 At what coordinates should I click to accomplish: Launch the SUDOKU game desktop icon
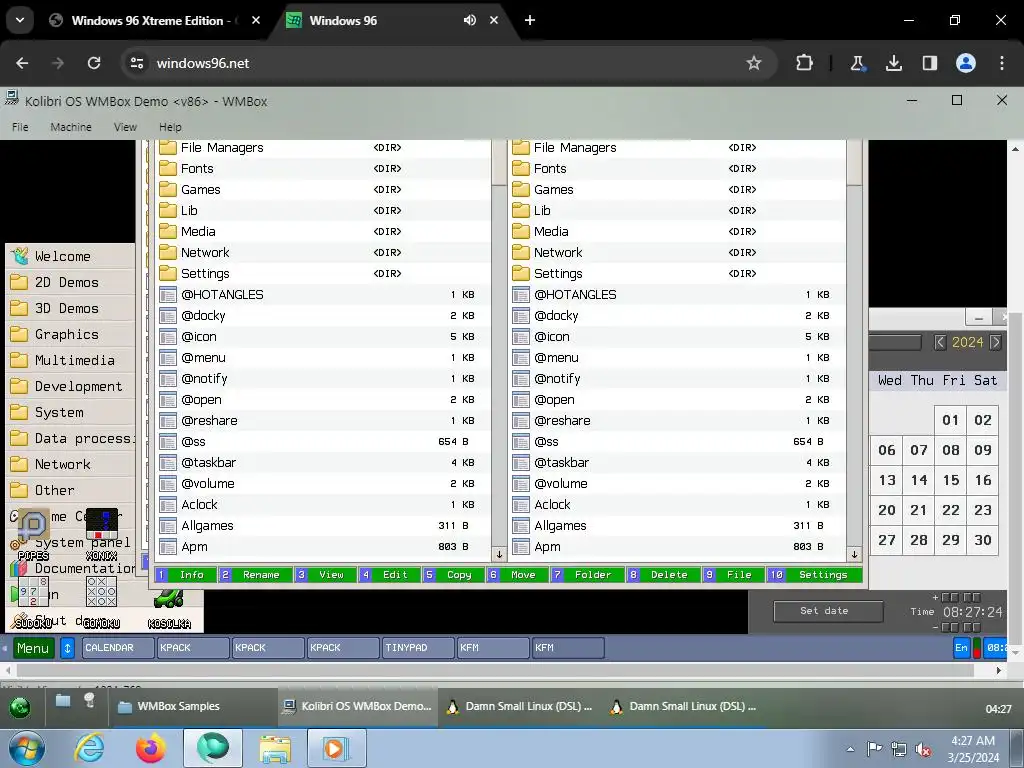tap(33, 602)
